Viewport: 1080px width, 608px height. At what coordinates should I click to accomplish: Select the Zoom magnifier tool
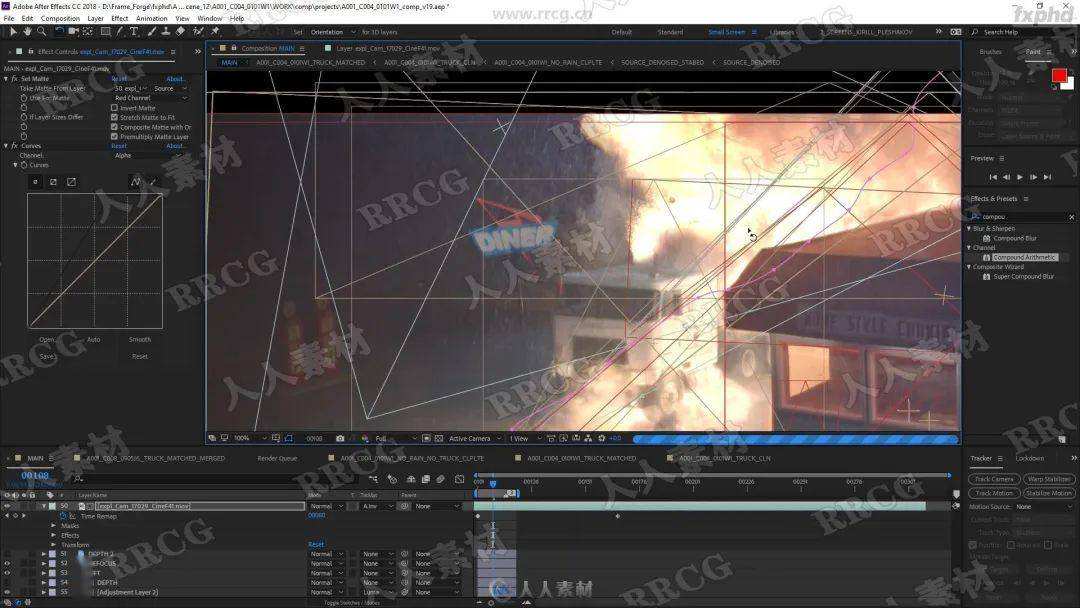click(x=42, y=32)
